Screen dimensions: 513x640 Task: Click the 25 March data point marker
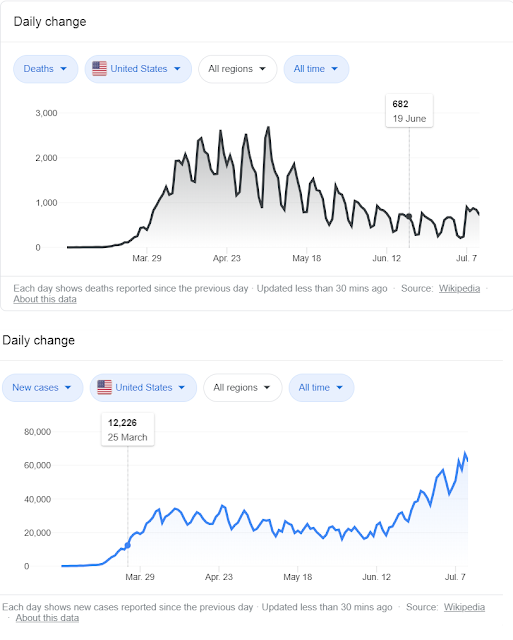(x=128, y=545)
